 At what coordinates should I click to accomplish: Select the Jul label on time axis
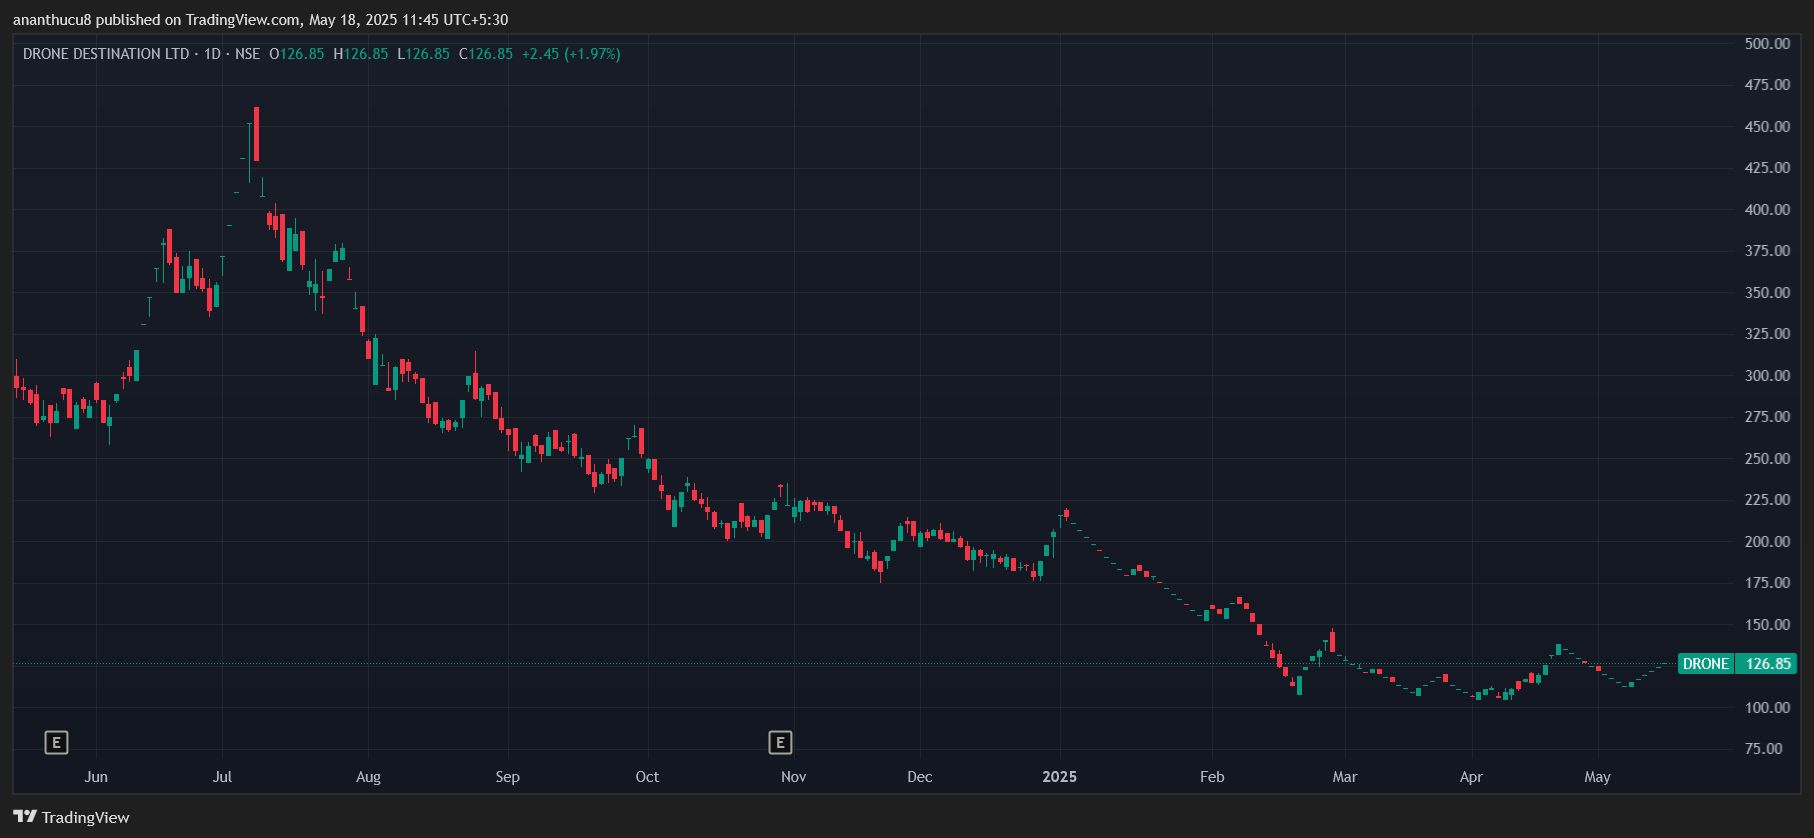222,777
